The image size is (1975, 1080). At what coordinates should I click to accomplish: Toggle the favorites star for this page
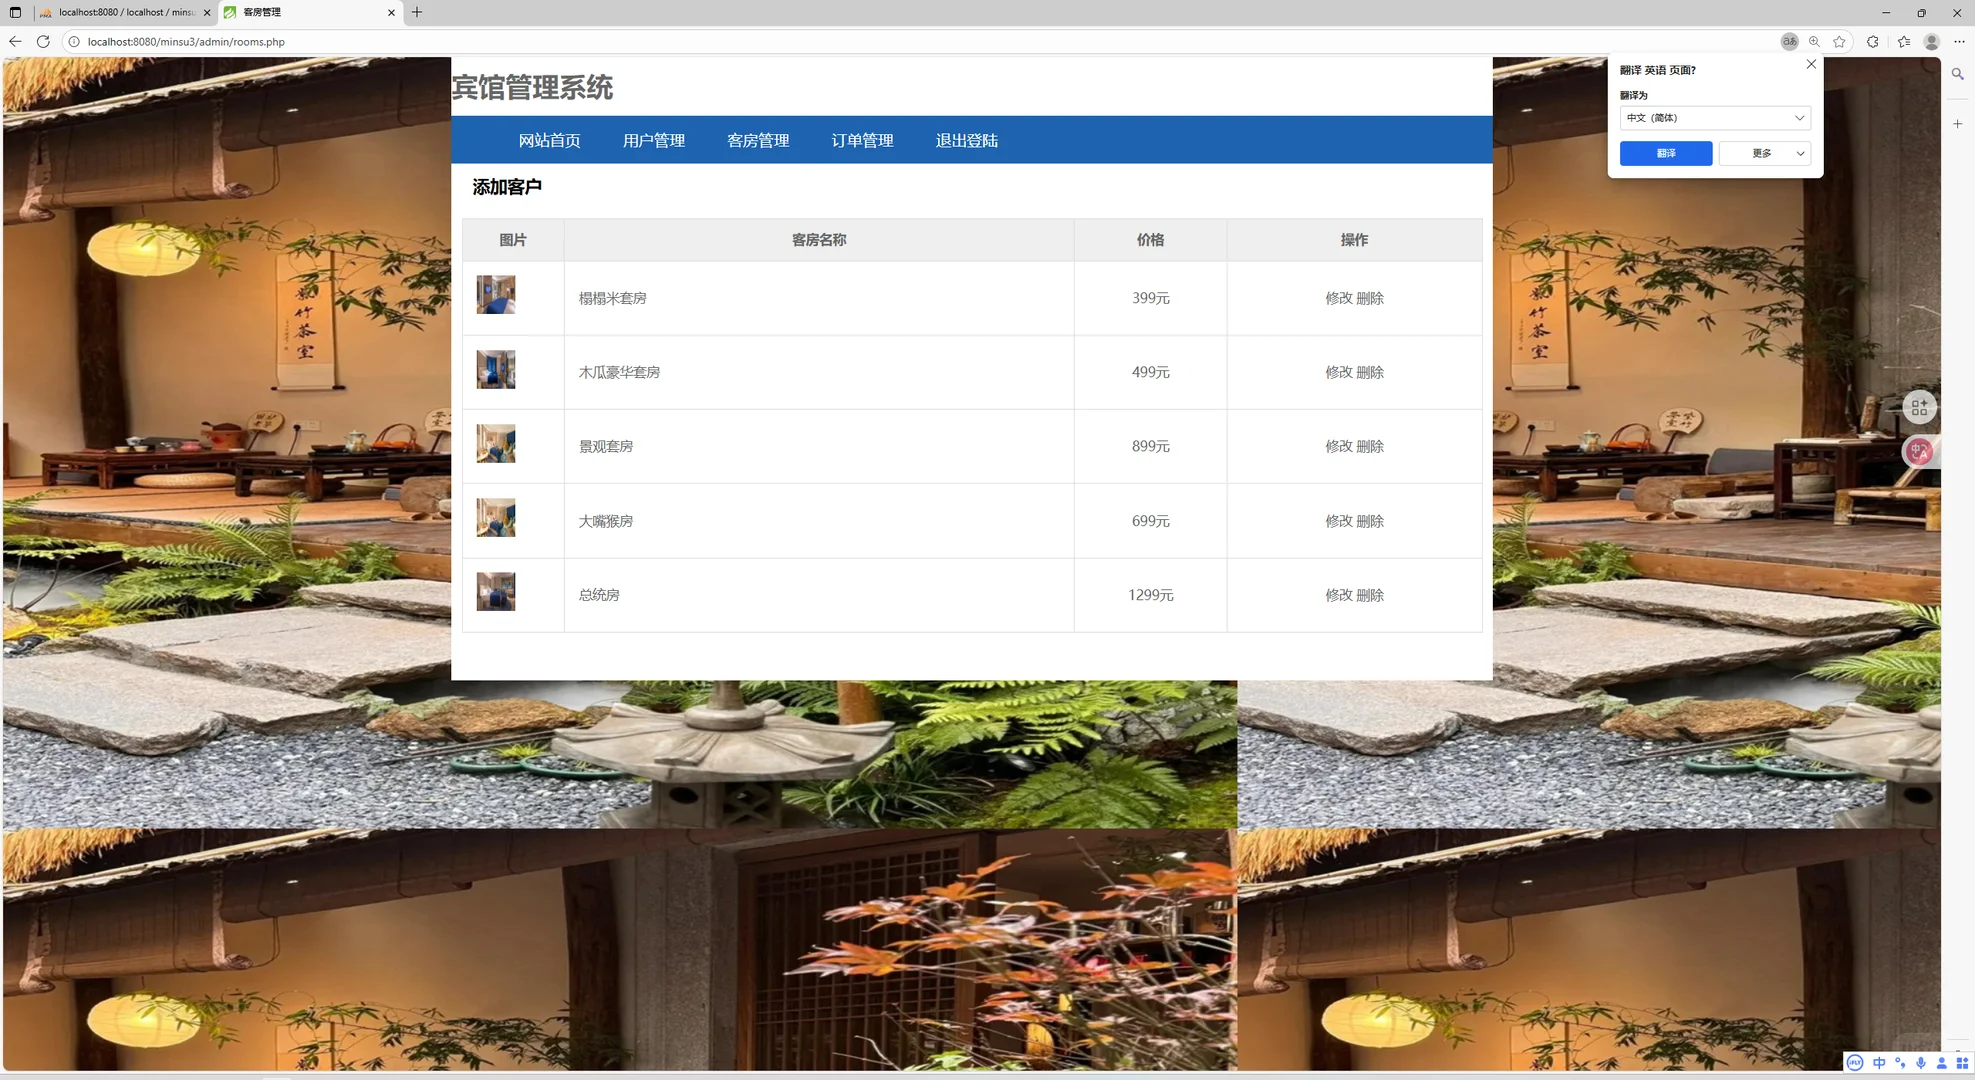pos(1839,42)
